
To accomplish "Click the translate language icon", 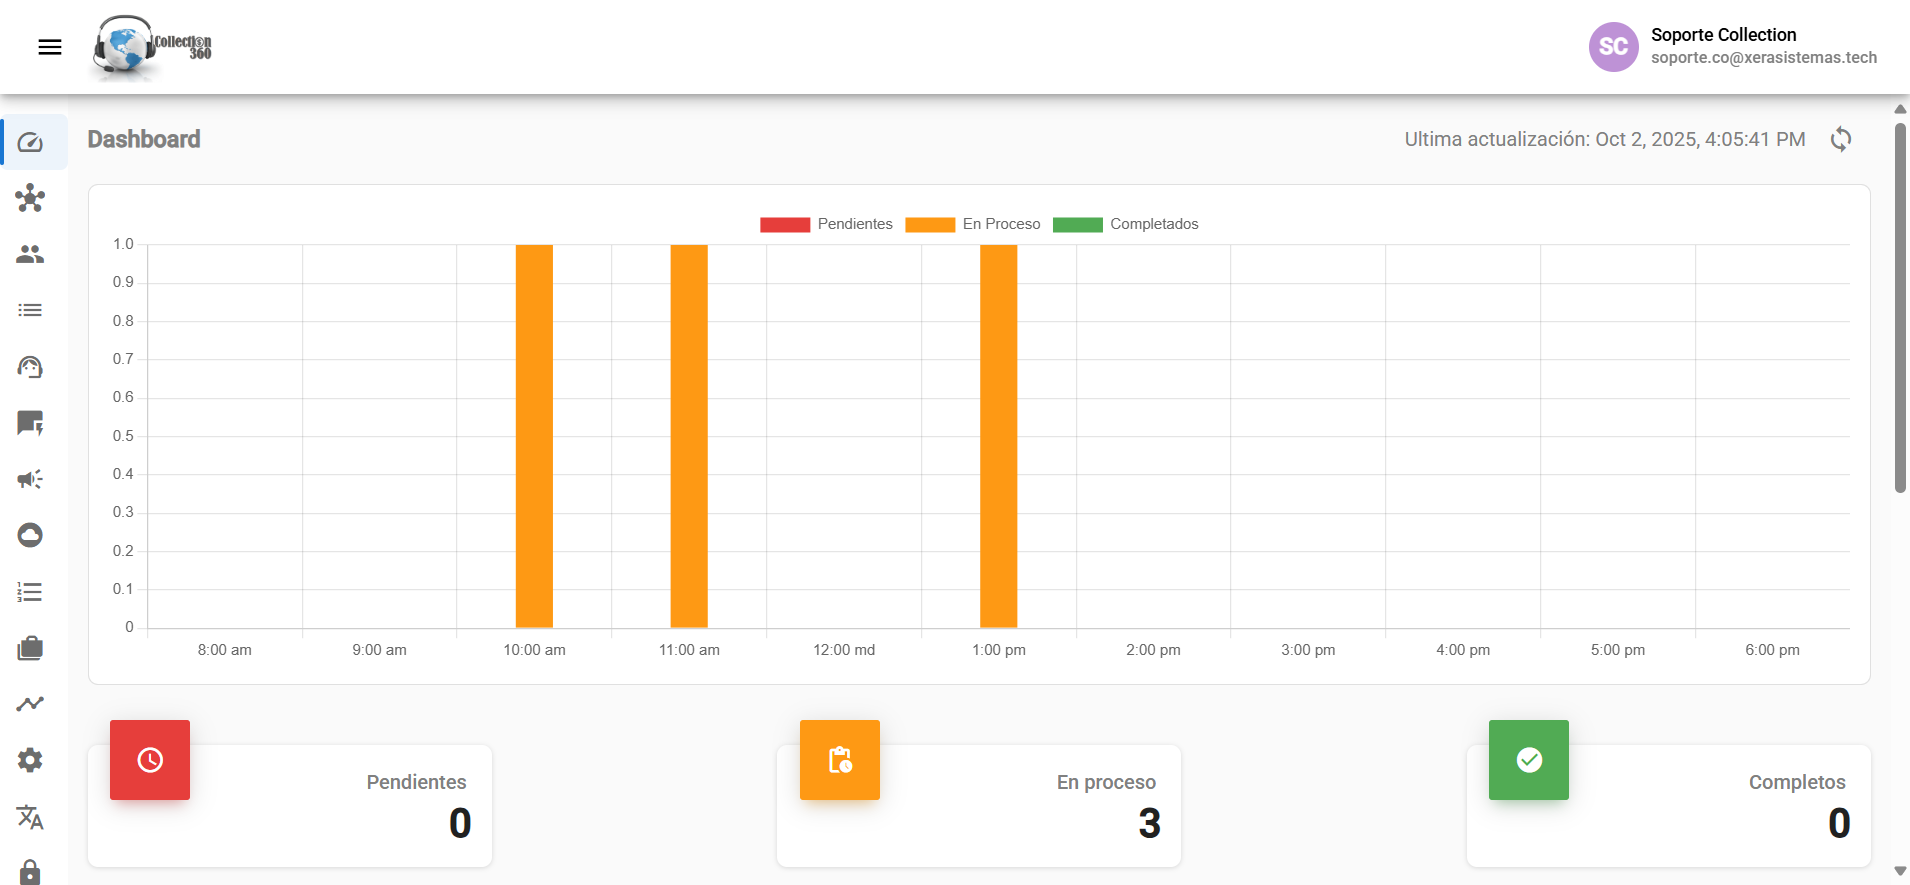I will click(x=30, y=817).
